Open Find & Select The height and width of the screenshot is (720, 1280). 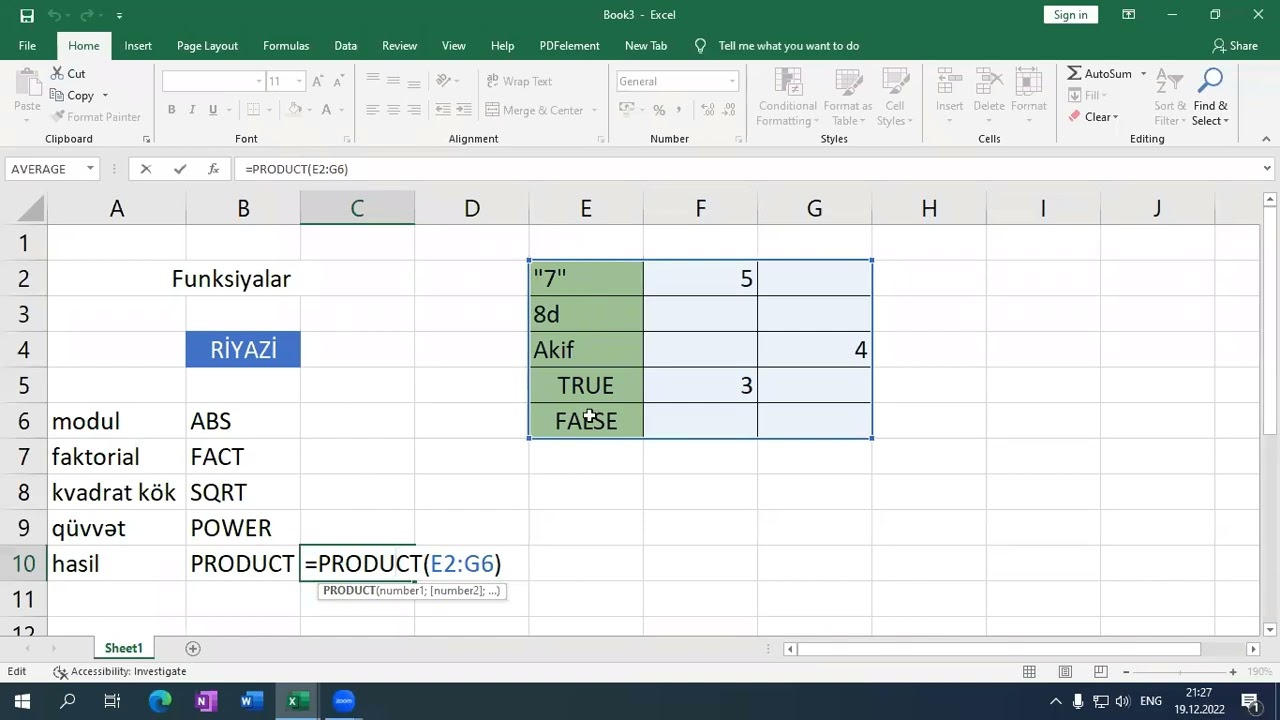tap(1210, 98)
